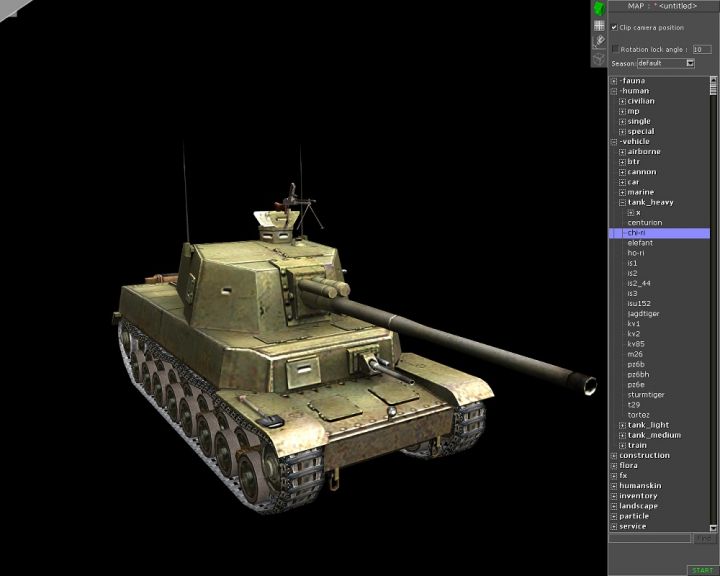
Task: Select the jagdtiger entry in the list
Action: (643, 314)
